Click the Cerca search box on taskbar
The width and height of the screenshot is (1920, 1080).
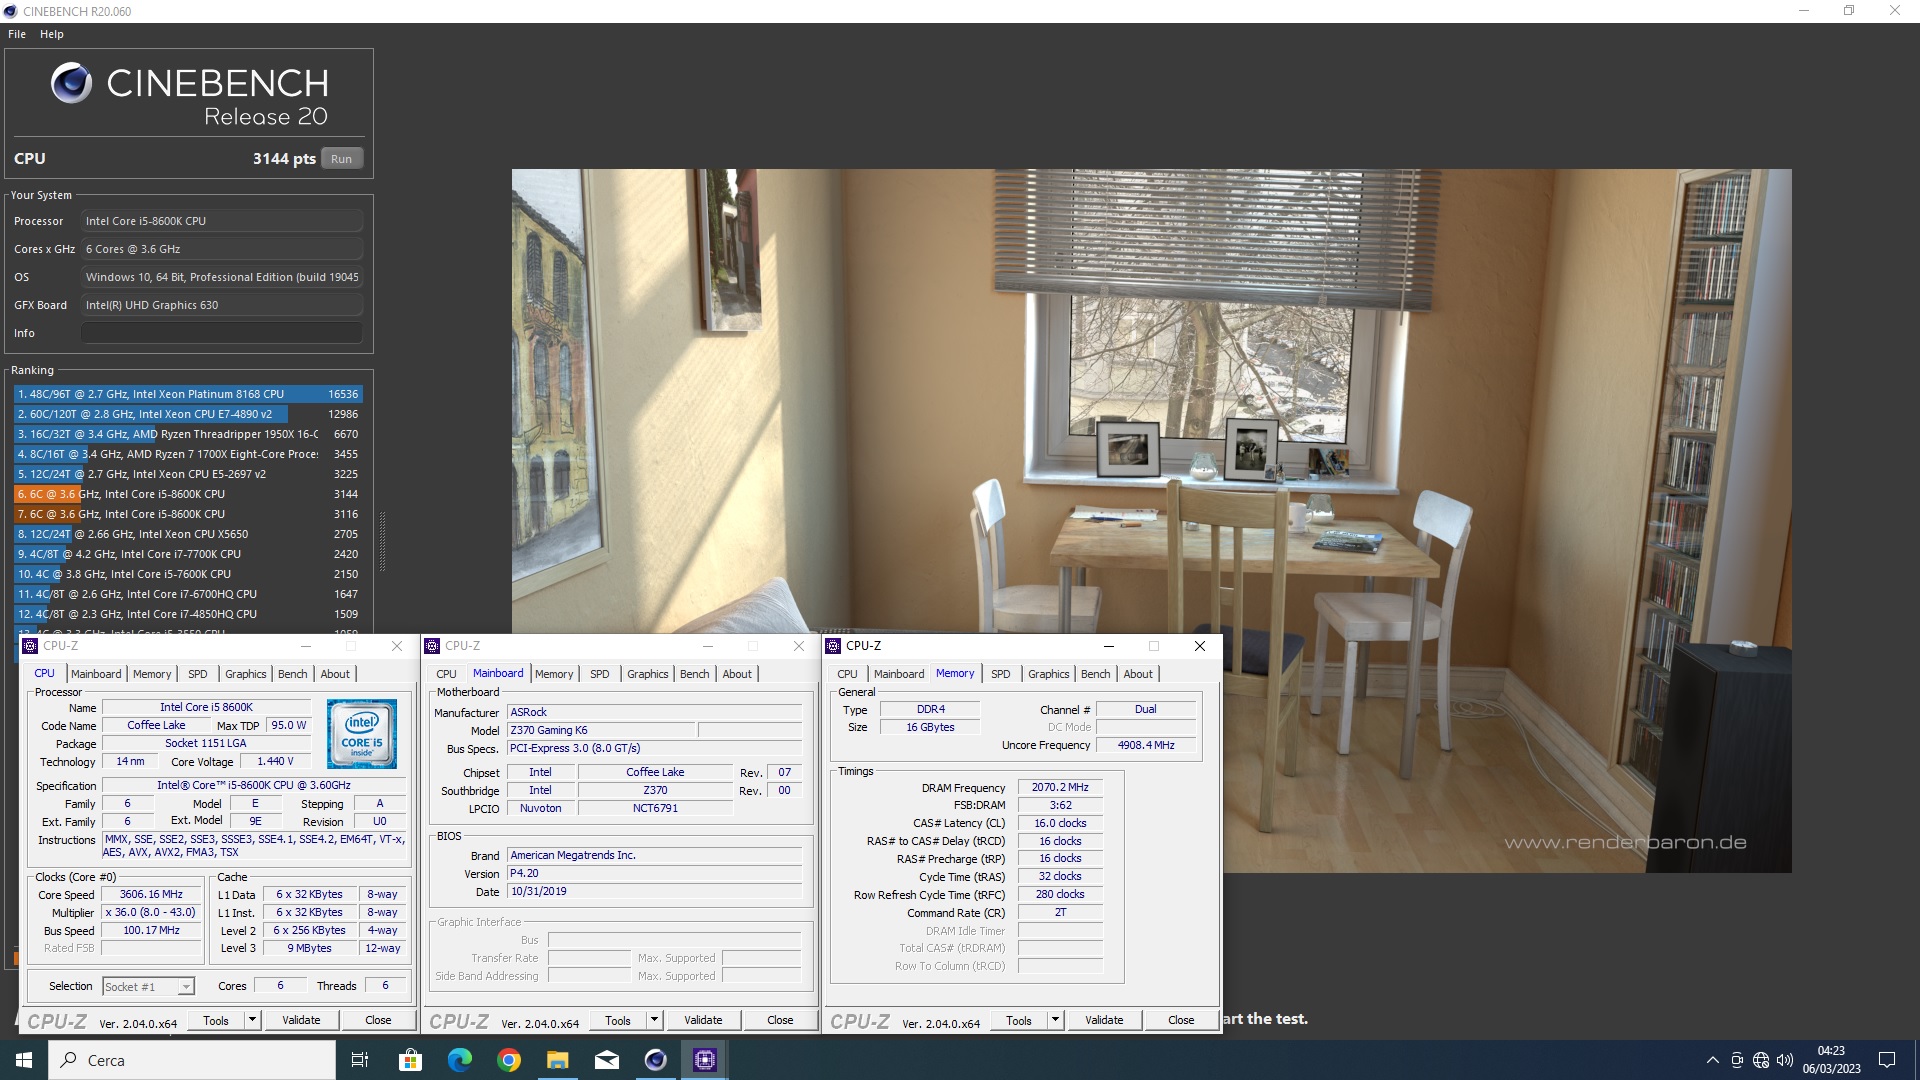point(192,1060)
